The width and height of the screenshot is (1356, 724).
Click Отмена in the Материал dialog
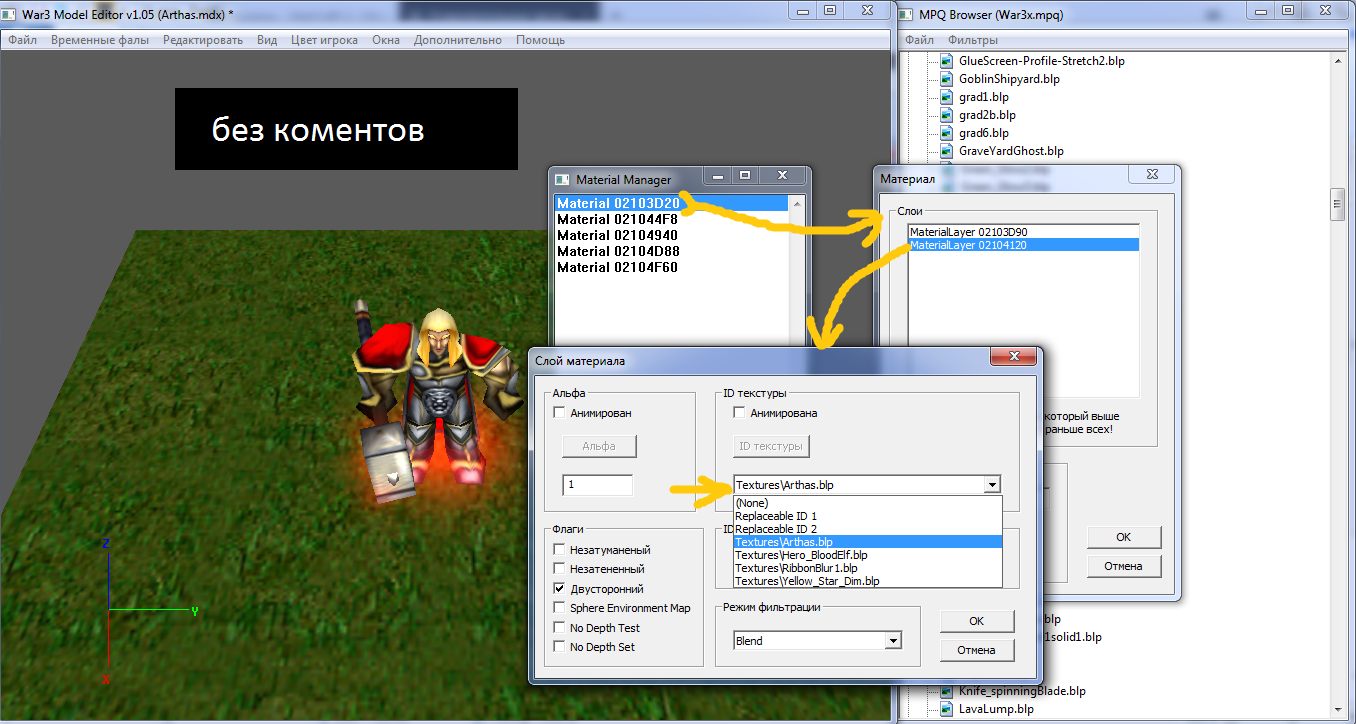pos(1124,566)
